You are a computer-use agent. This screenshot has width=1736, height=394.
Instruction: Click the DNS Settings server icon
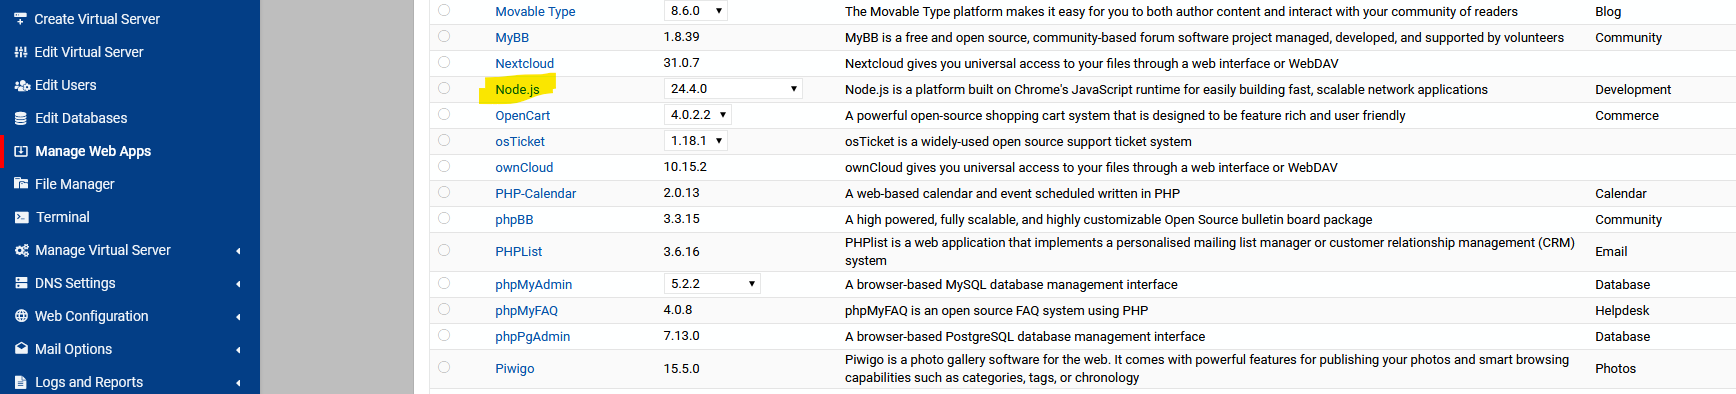[x=21, y=283]
